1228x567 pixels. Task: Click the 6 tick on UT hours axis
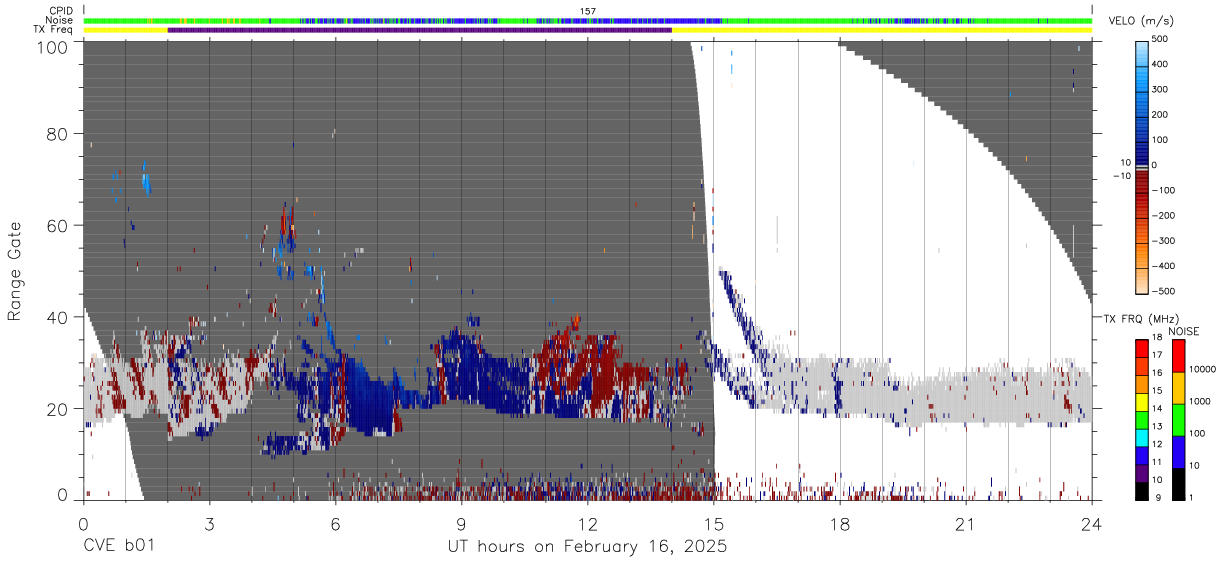(x=335, y=523)
